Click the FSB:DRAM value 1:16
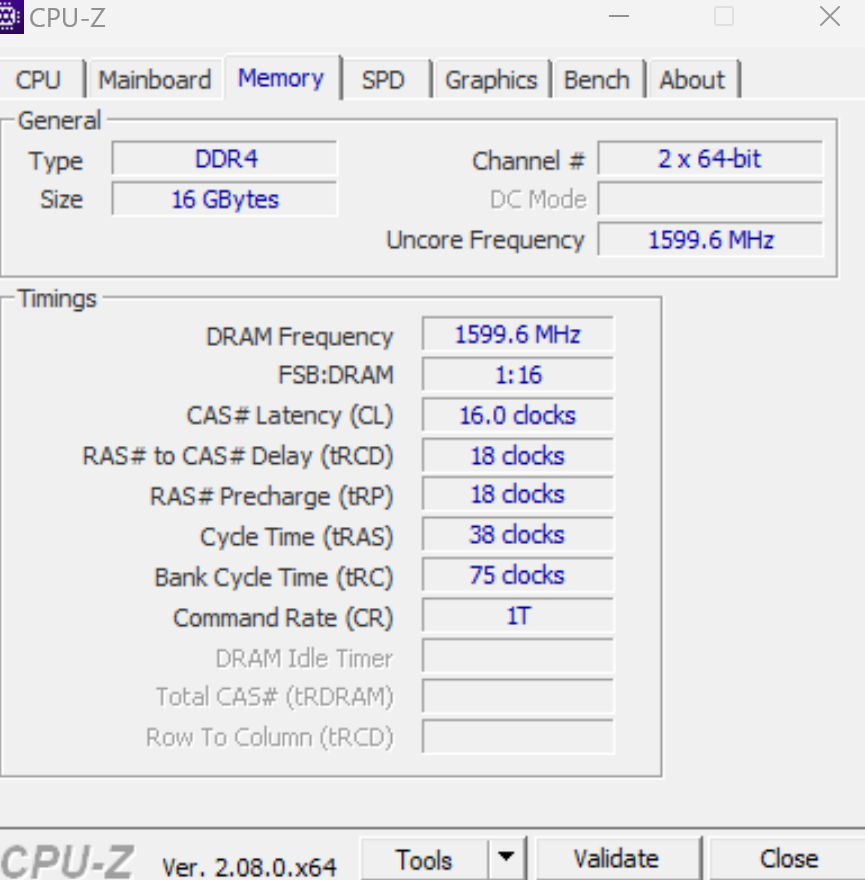This screenshot has height=880, width=865. [518, 375]
